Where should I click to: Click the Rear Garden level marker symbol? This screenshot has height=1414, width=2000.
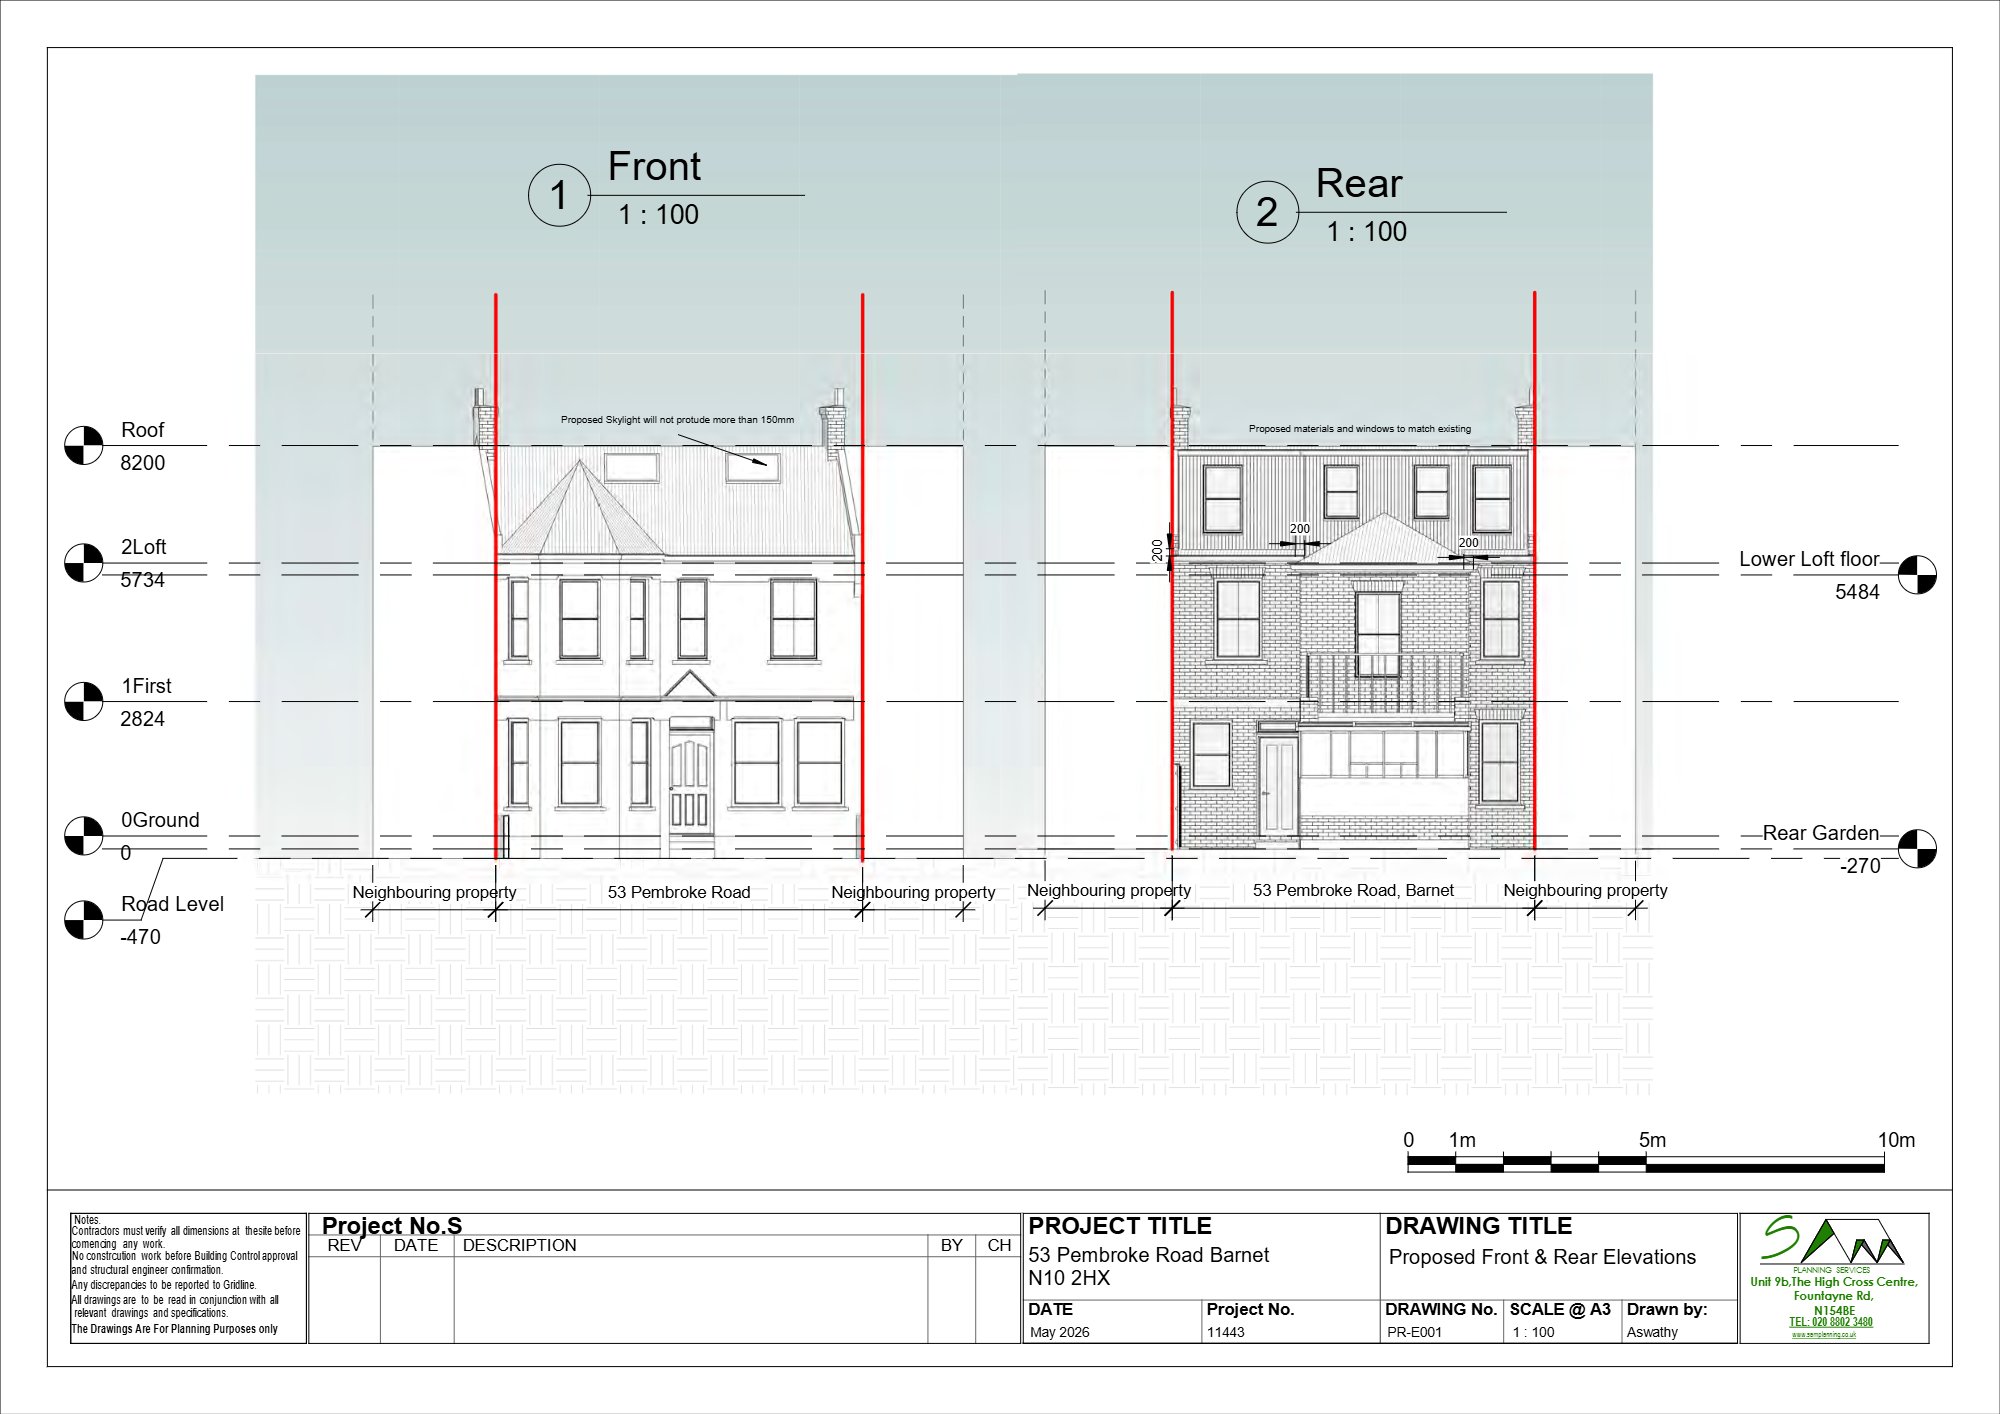pyautogui.click(x=1917, y=848)
